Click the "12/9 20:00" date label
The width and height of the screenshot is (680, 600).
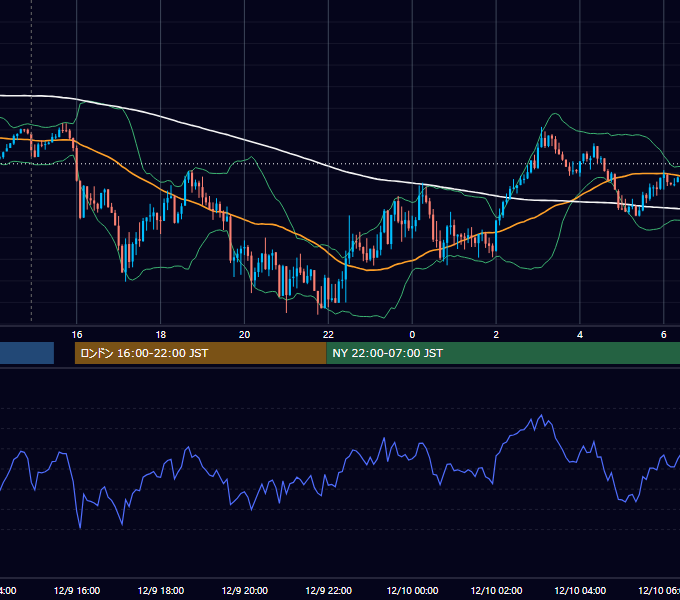245,590
